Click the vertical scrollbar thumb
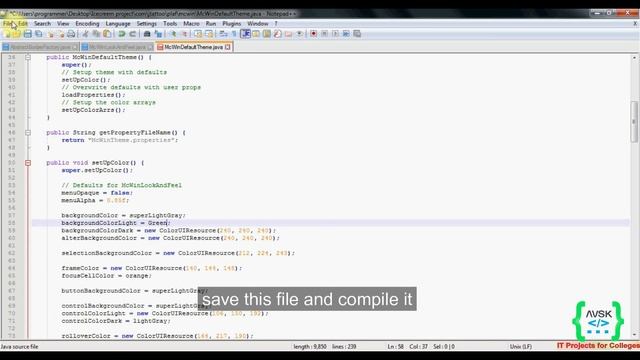The height and width of the screenshot is (360, 640). tap(634, 122)
